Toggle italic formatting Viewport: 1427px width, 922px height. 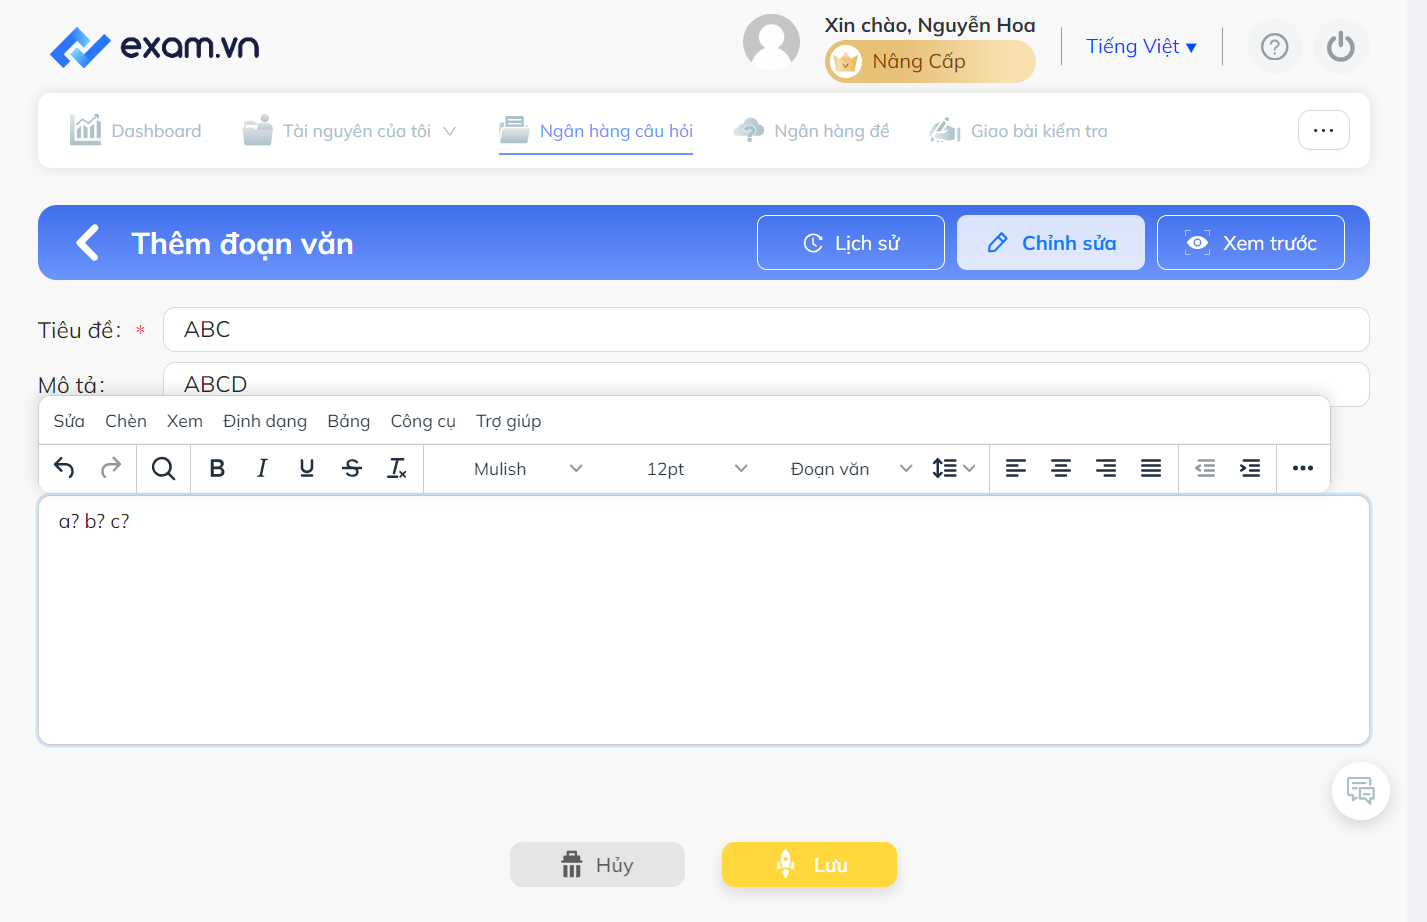262,468
